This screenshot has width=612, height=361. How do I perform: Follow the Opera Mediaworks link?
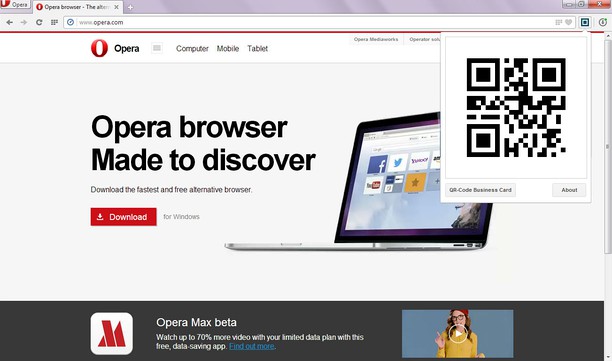pos(376,39)
